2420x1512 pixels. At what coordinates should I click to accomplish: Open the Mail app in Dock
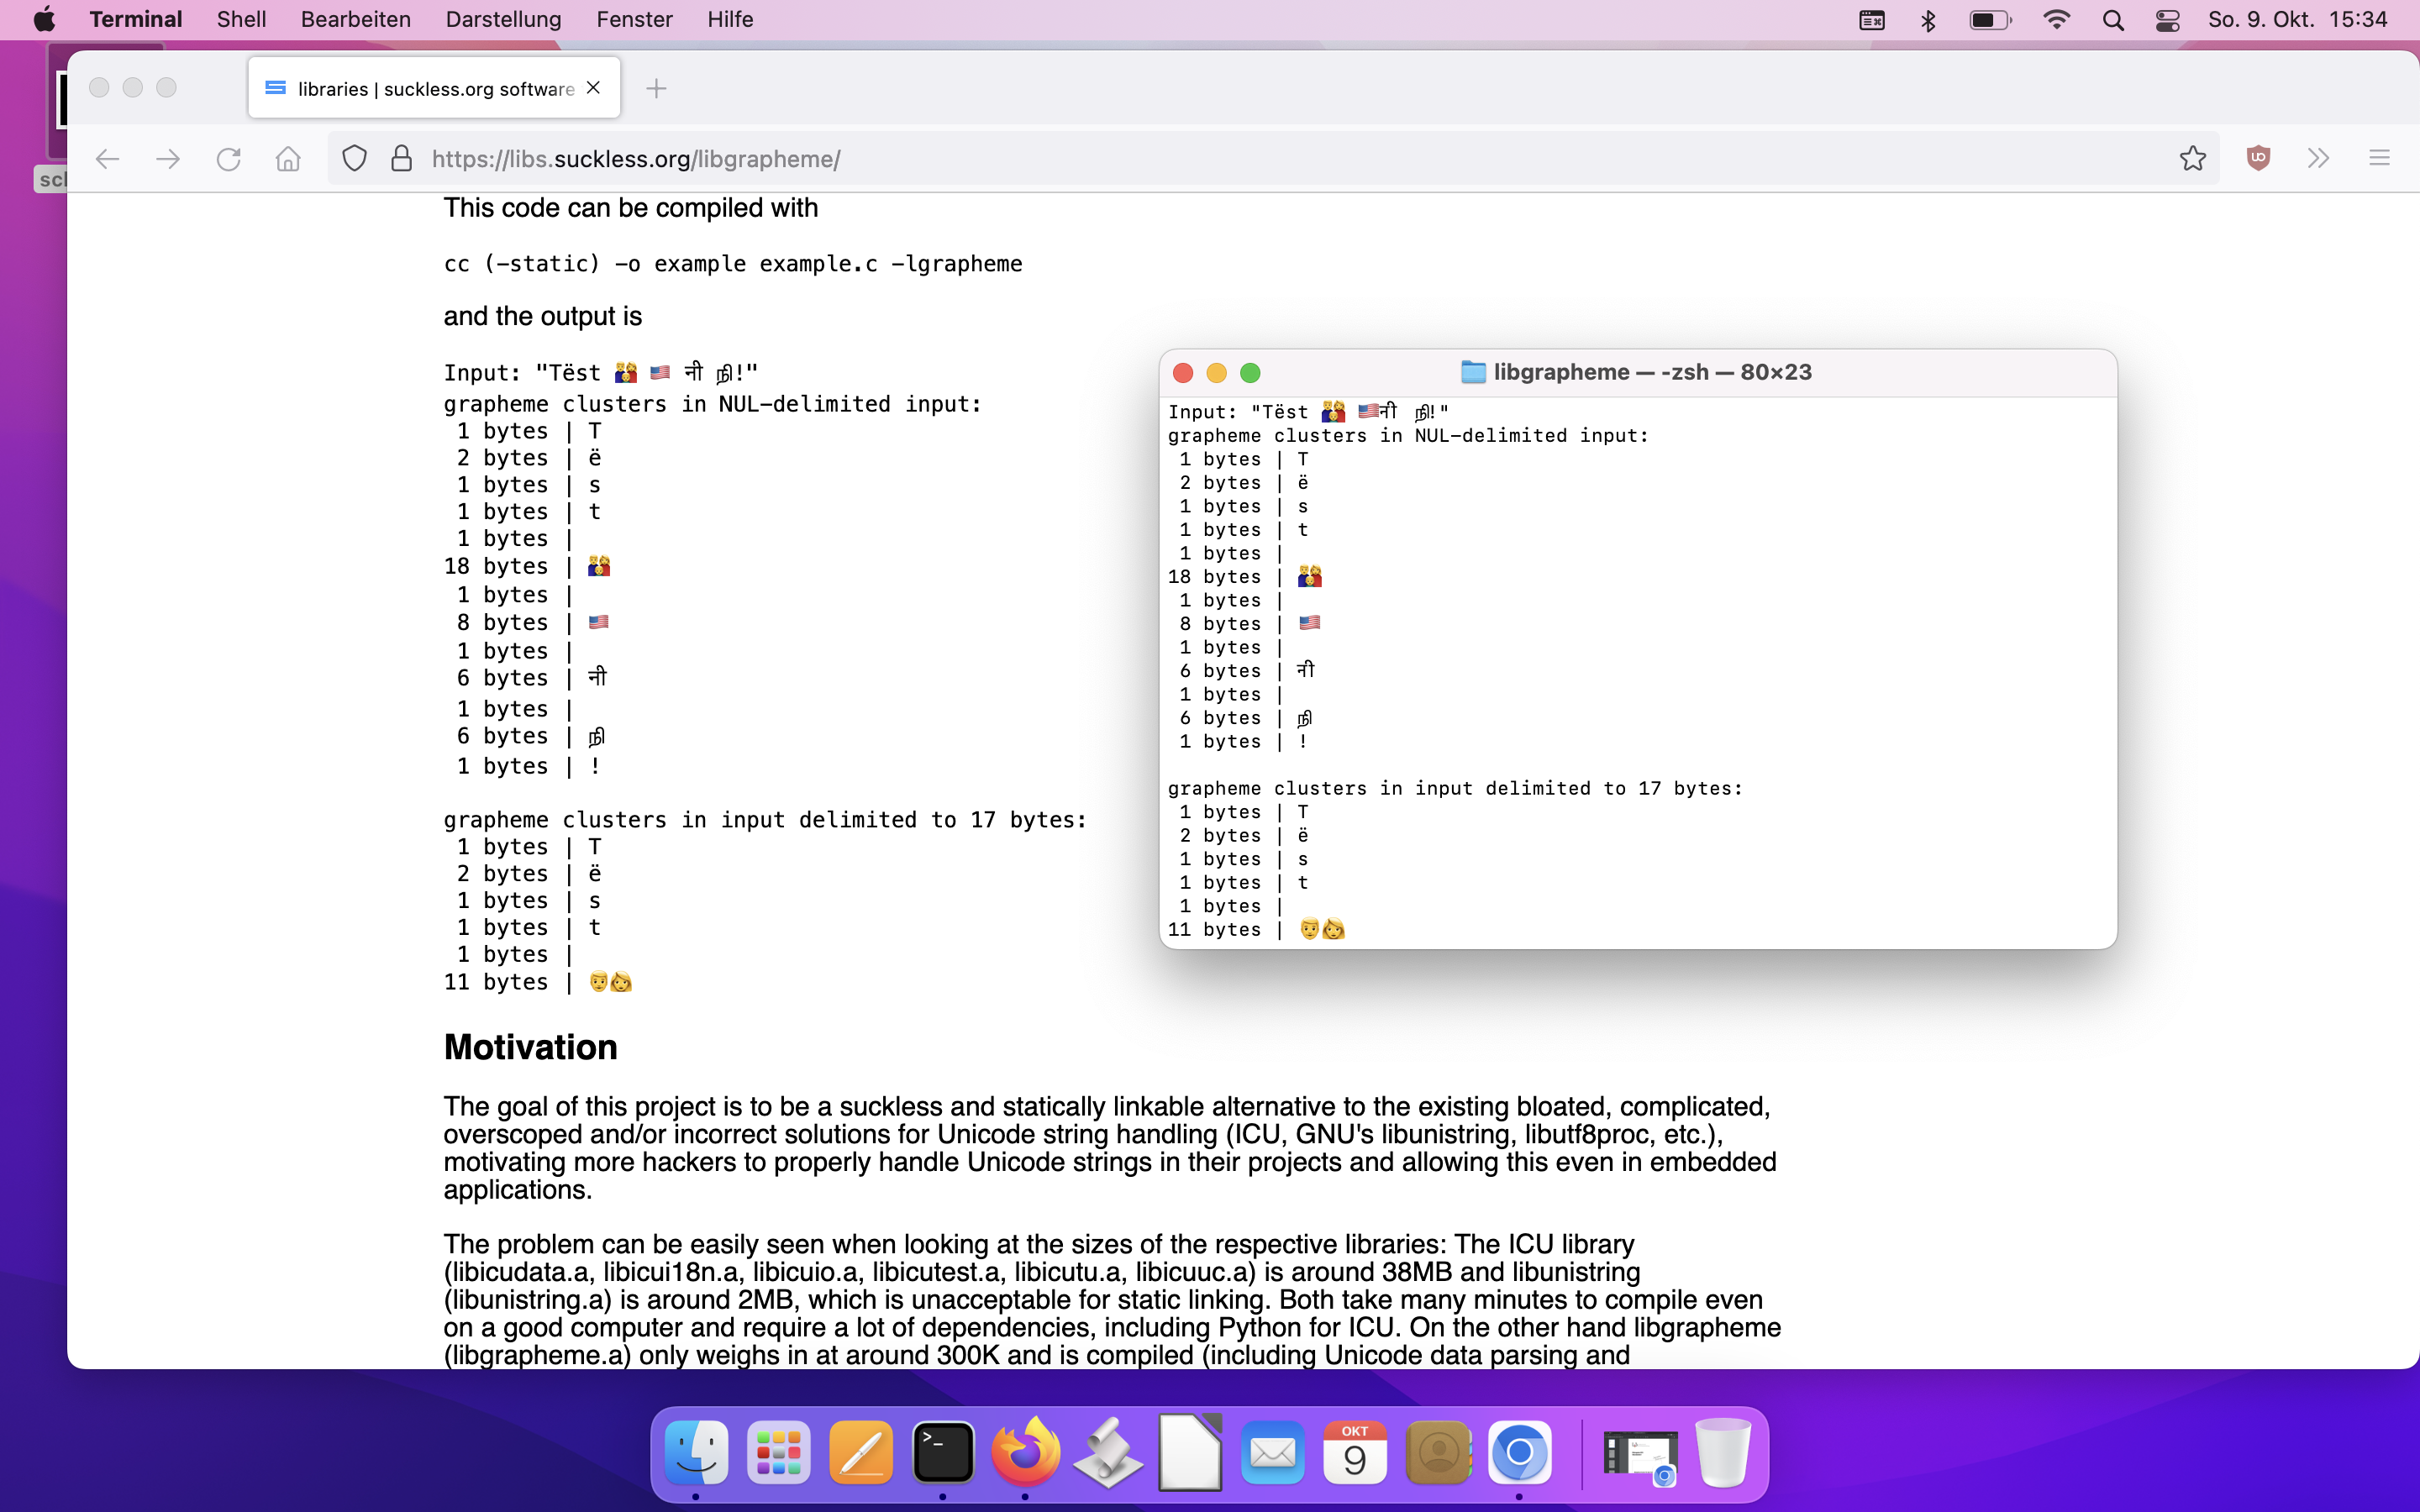(1272, 1452)
